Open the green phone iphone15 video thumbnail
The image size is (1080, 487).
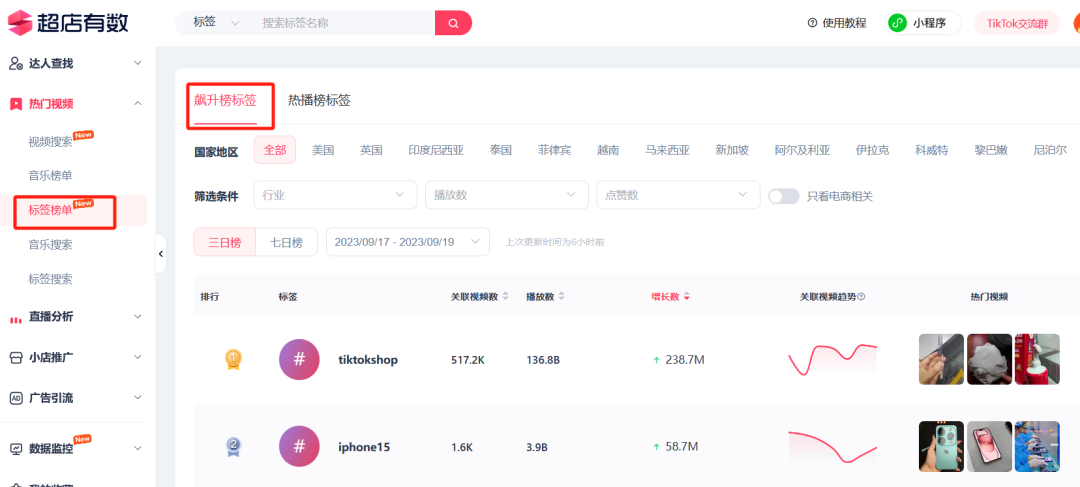click(942, 446)
